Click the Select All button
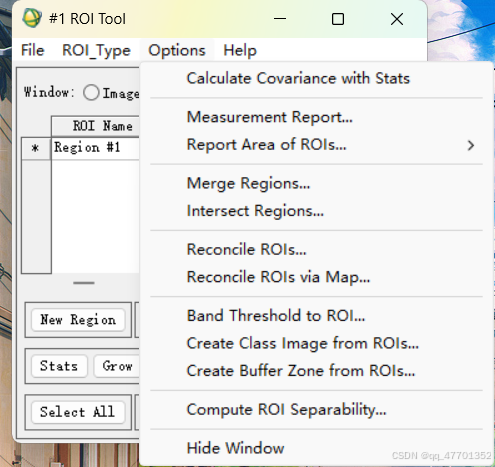 pos(78,412)
